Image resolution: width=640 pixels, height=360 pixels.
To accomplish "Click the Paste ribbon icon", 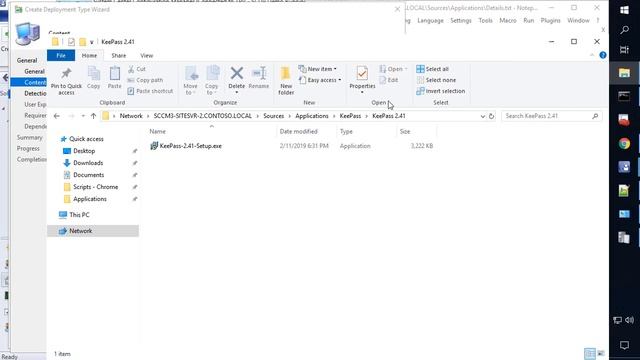I will click(115, 73).
